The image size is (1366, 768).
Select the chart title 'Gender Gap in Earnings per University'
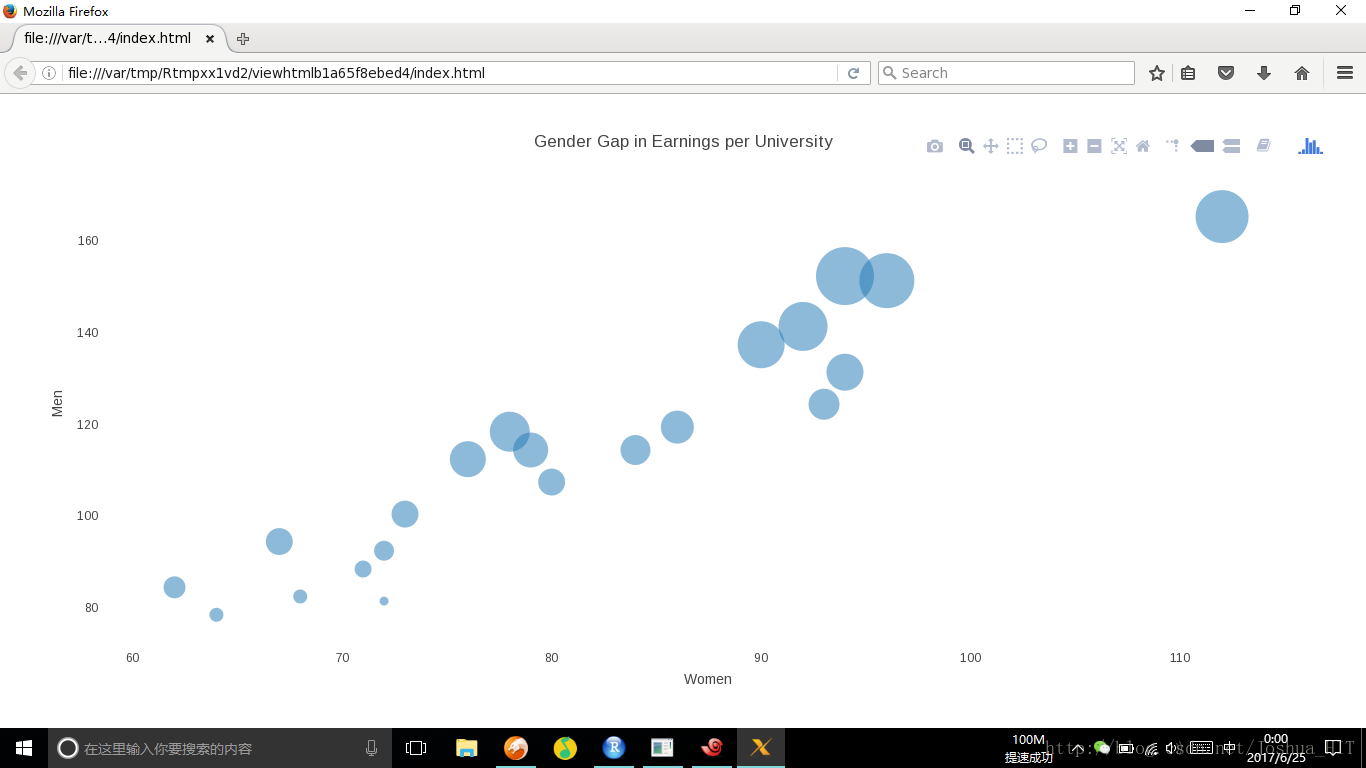pos(683,142)
